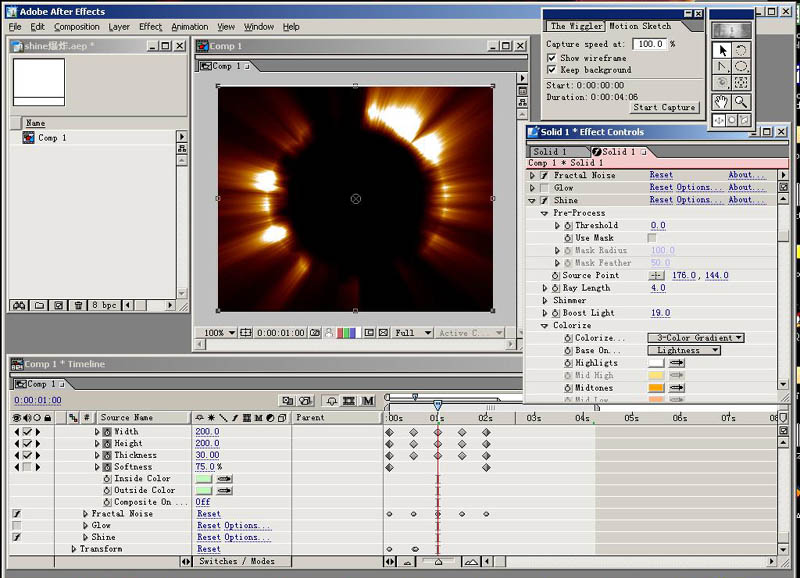Pick Midtones color with its eyedropper

click(x=677, y=388)
